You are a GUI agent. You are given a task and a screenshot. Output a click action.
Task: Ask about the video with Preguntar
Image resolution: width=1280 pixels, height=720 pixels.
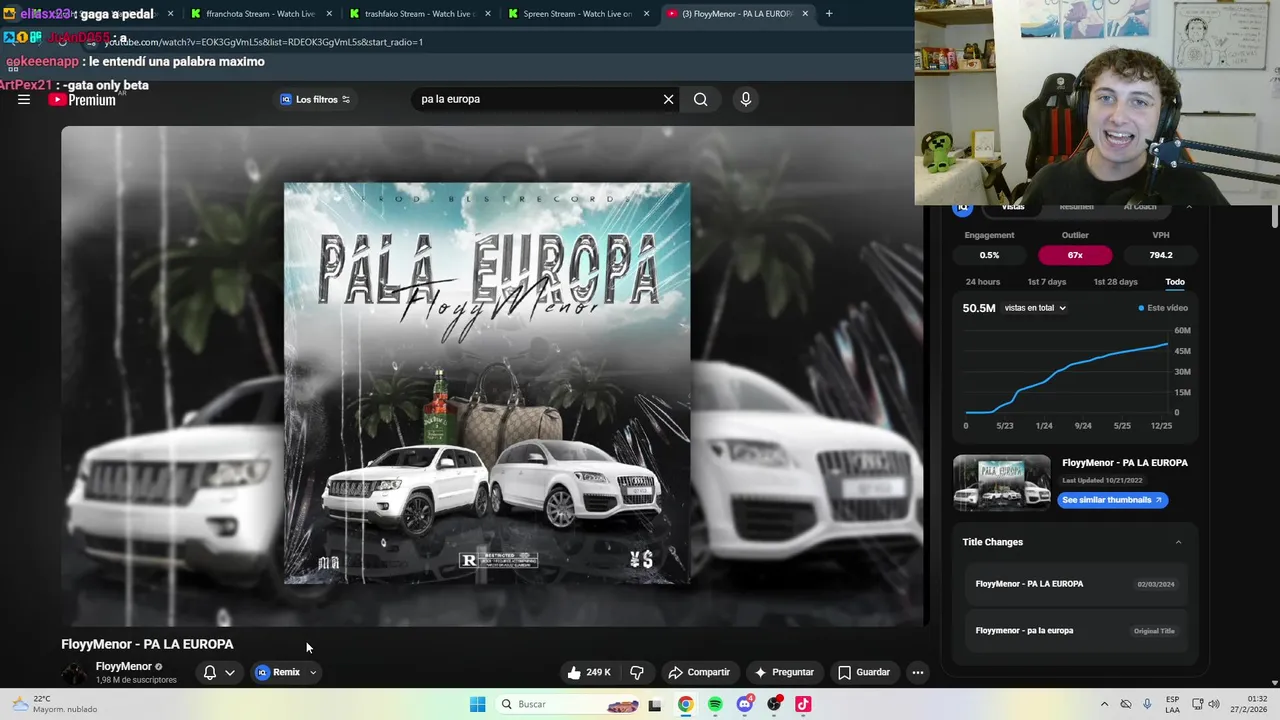tap(784, 672)
